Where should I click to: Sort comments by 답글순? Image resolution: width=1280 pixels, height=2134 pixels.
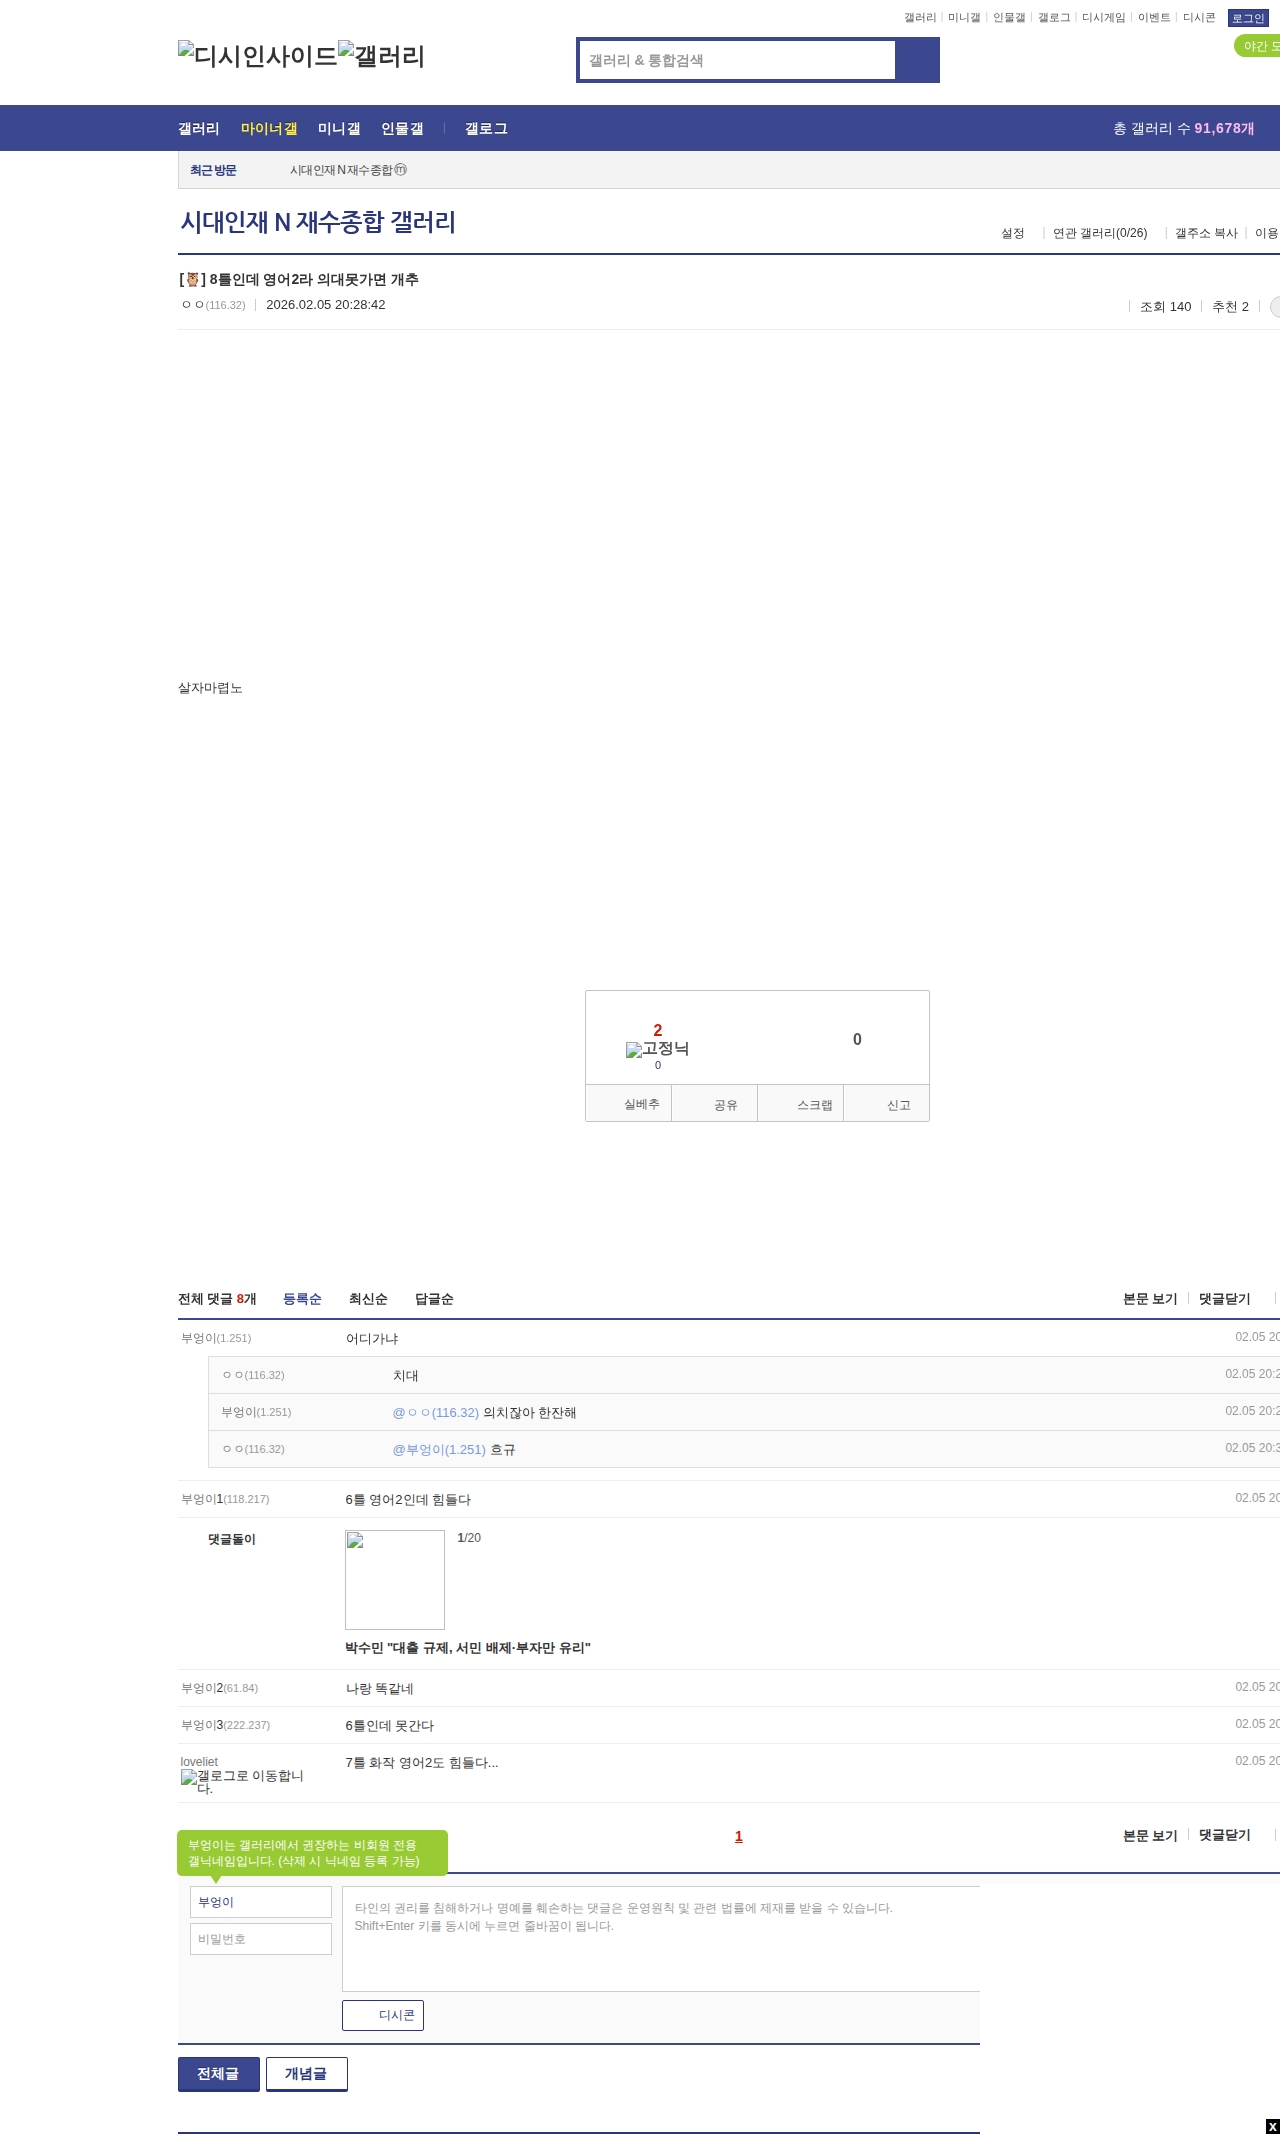pyautogui.click(x=434, y=1299)
